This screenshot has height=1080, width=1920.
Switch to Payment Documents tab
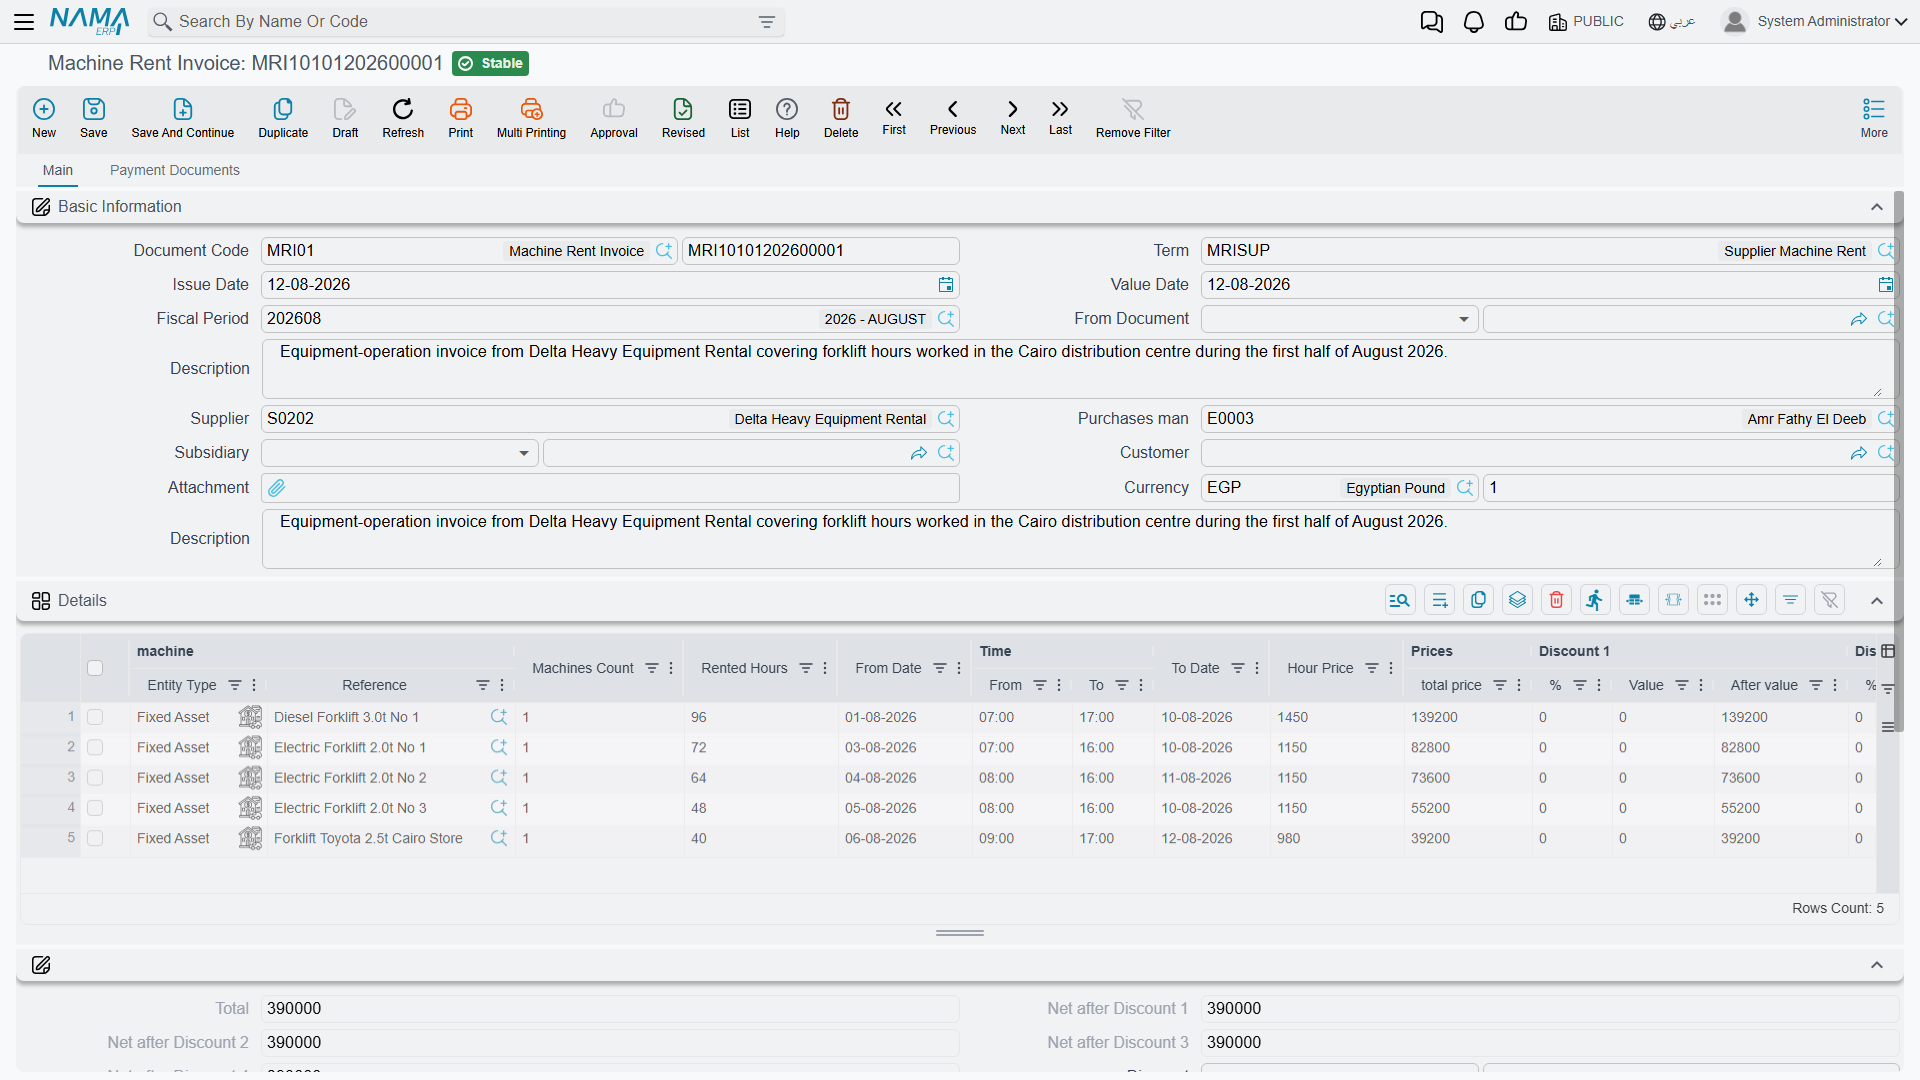[175, 170]
